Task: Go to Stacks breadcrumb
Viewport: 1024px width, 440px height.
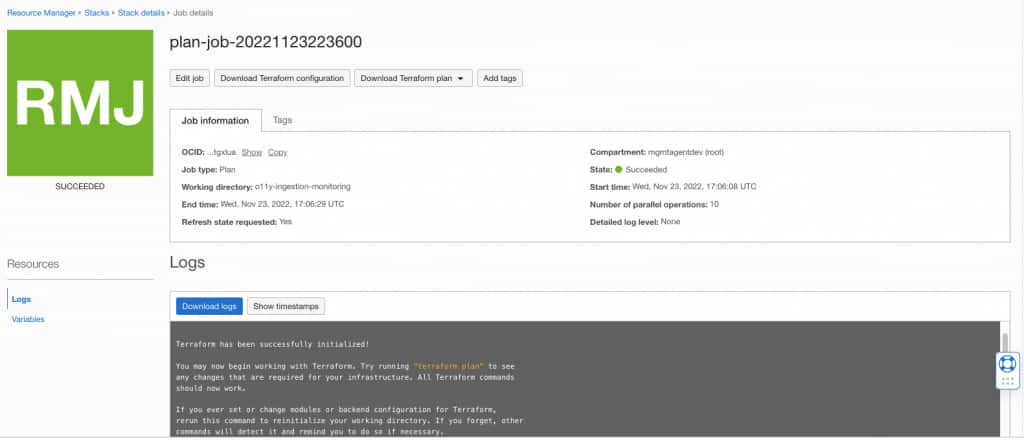Action: pos(97,12)
